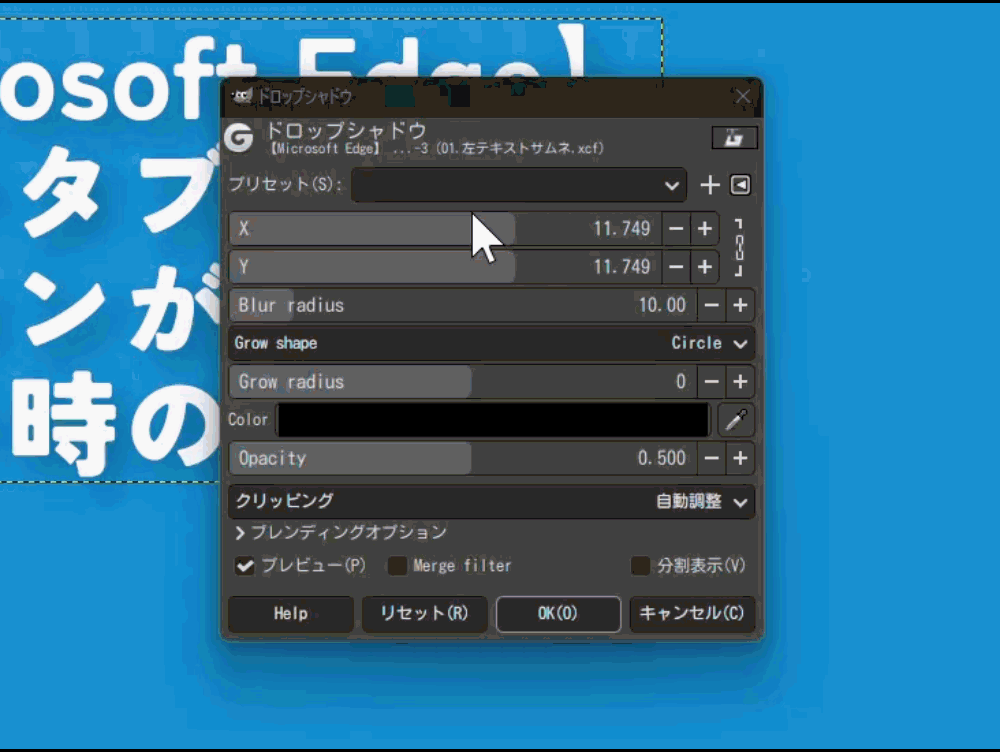Enable the Merge filter checkbox
1000x752 pixels.
[x=397, y=566]
